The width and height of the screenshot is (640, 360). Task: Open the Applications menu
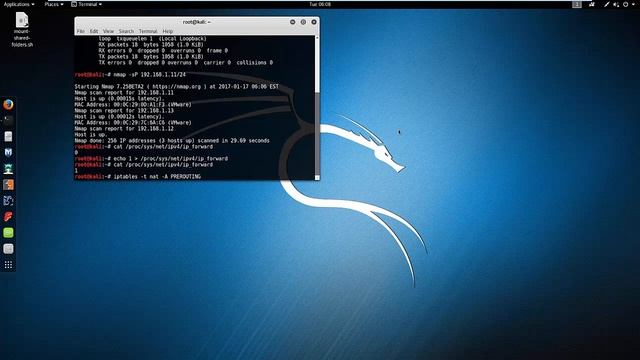click(19, 4)
